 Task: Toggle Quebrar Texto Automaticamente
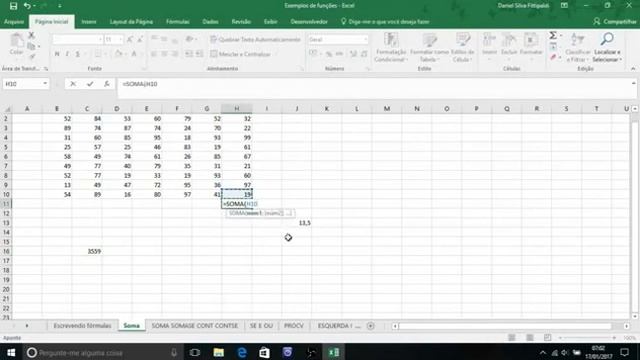[x=255, y=40]
